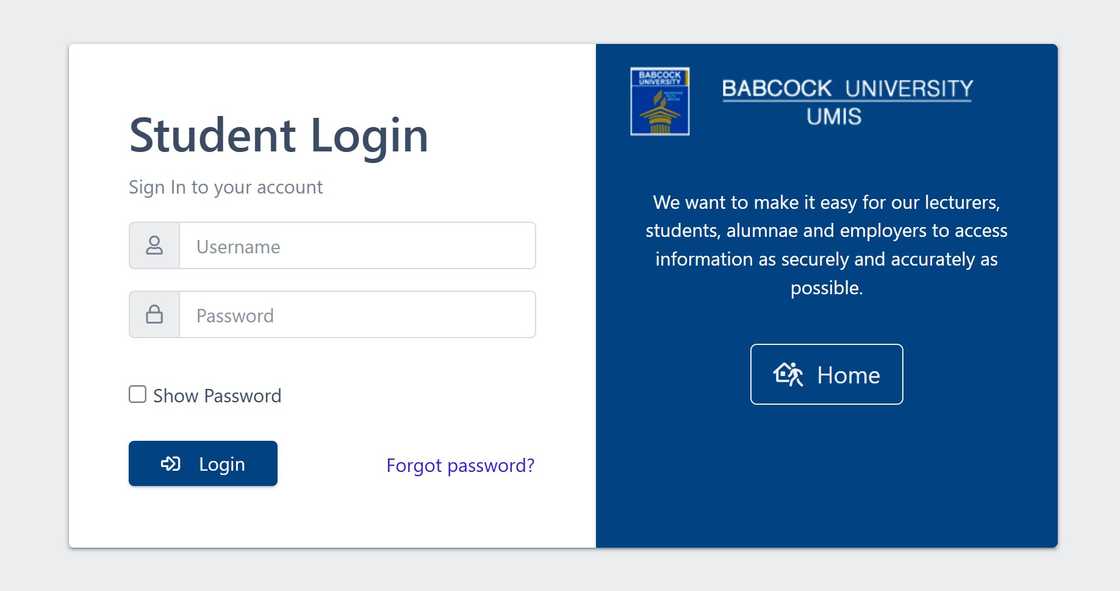Screen dimensions: 1120x591
Task: Click the Sign In to your account subtitle
Action: (x=225, y=187)
